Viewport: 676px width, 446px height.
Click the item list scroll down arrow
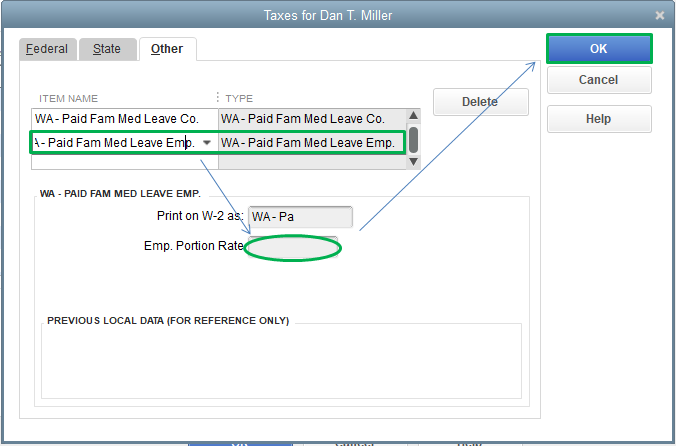pyautogui.click(x=413, y=162)
